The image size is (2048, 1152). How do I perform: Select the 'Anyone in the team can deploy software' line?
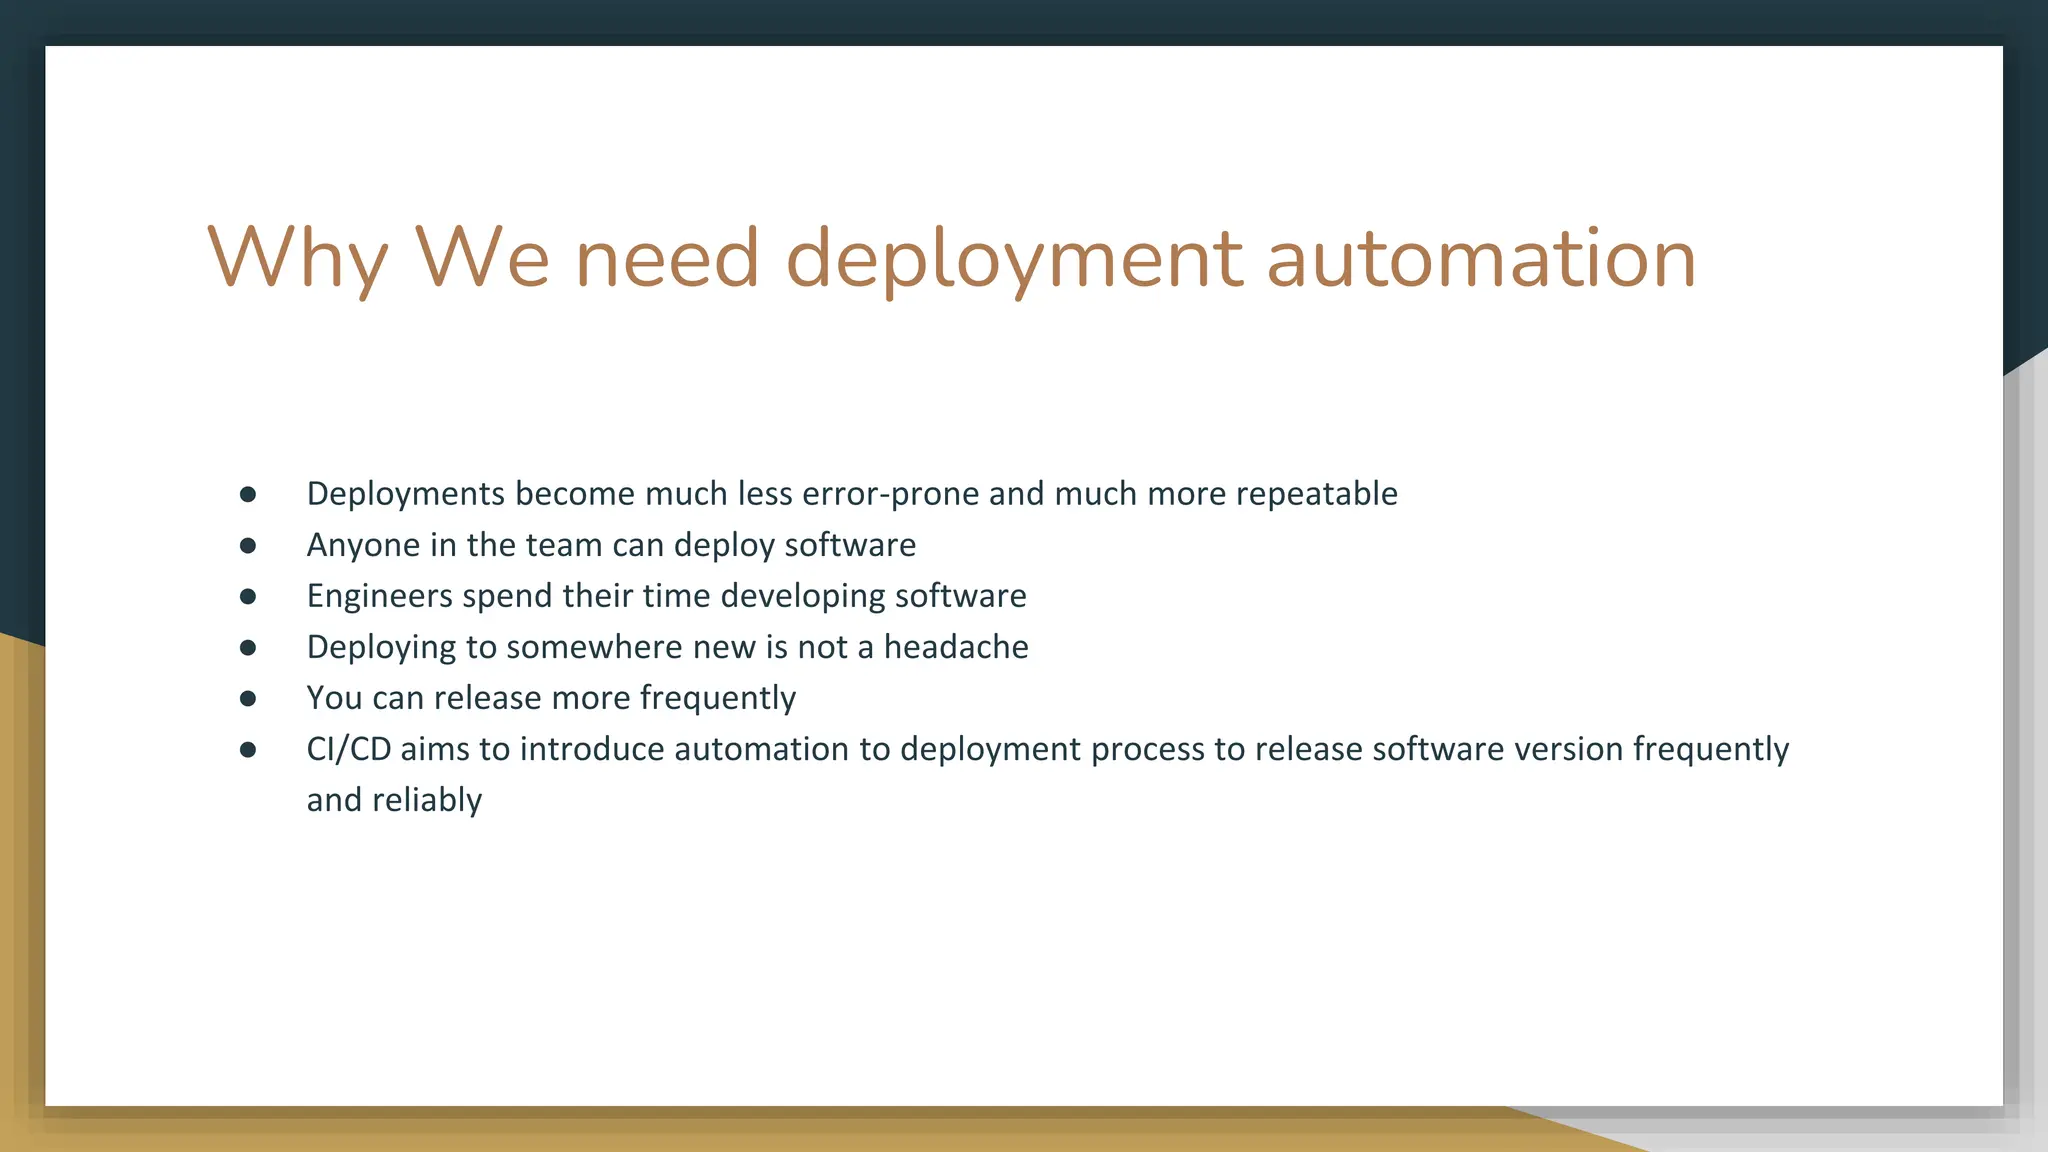(x=610, y=545)
